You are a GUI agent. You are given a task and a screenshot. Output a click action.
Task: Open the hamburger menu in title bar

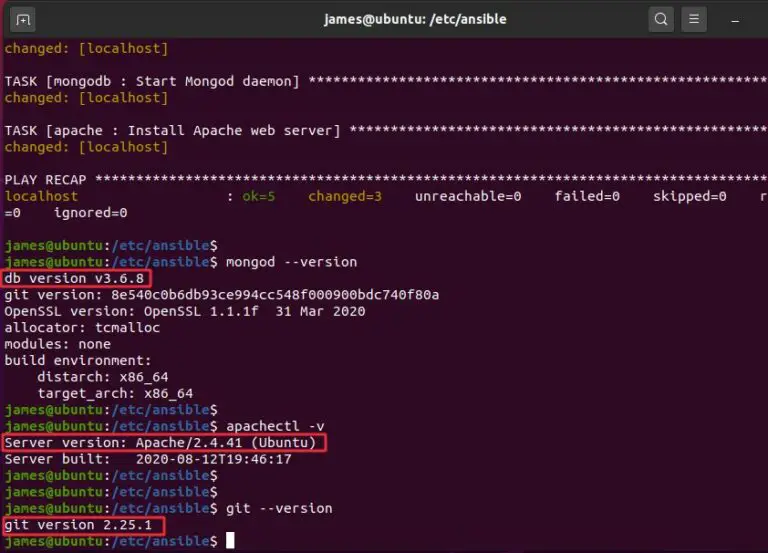tap(694, 20)
